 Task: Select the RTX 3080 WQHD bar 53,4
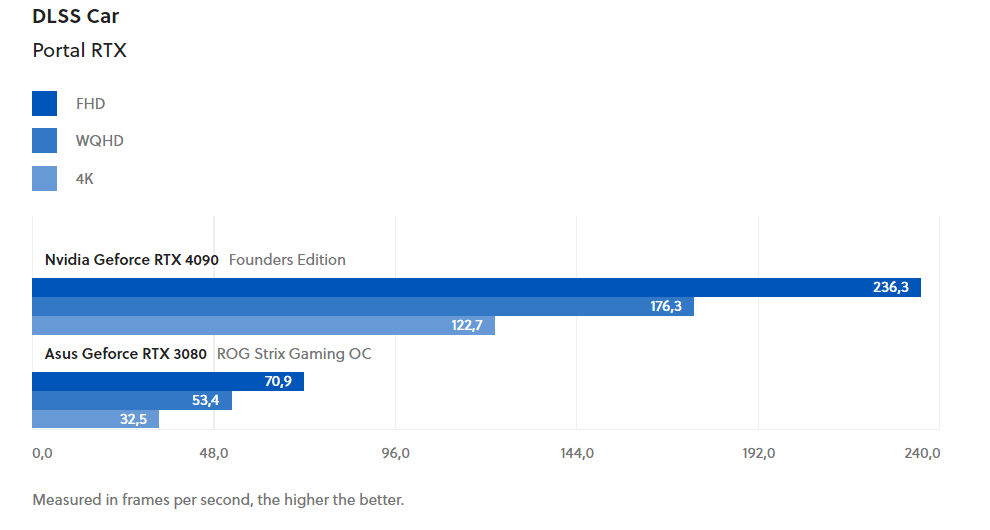coord(132,401)
